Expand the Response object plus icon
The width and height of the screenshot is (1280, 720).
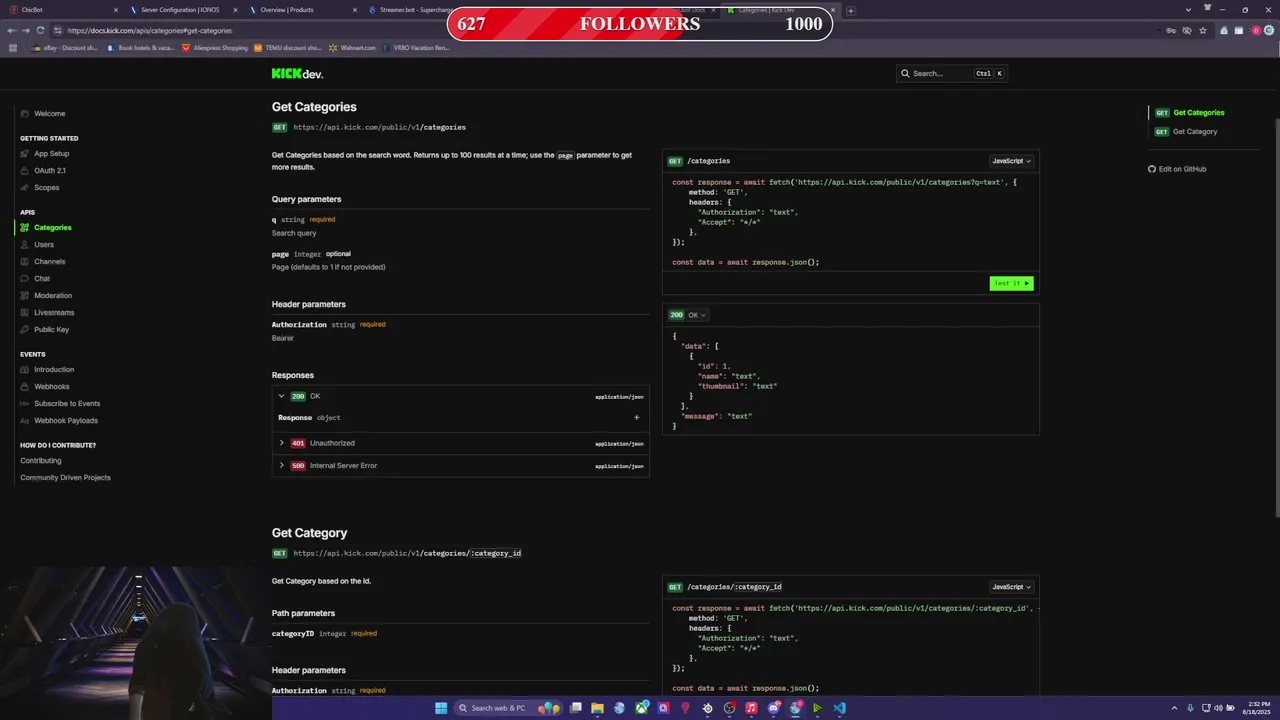coord(637,418)
